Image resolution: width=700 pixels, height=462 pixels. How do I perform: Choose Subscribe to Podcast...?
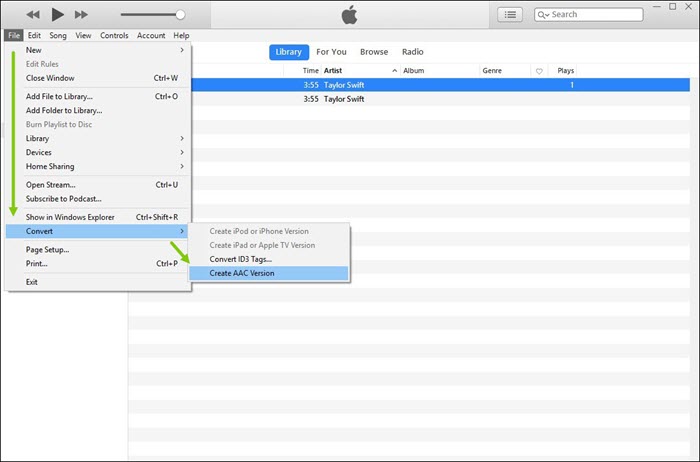tap(98, 199)
